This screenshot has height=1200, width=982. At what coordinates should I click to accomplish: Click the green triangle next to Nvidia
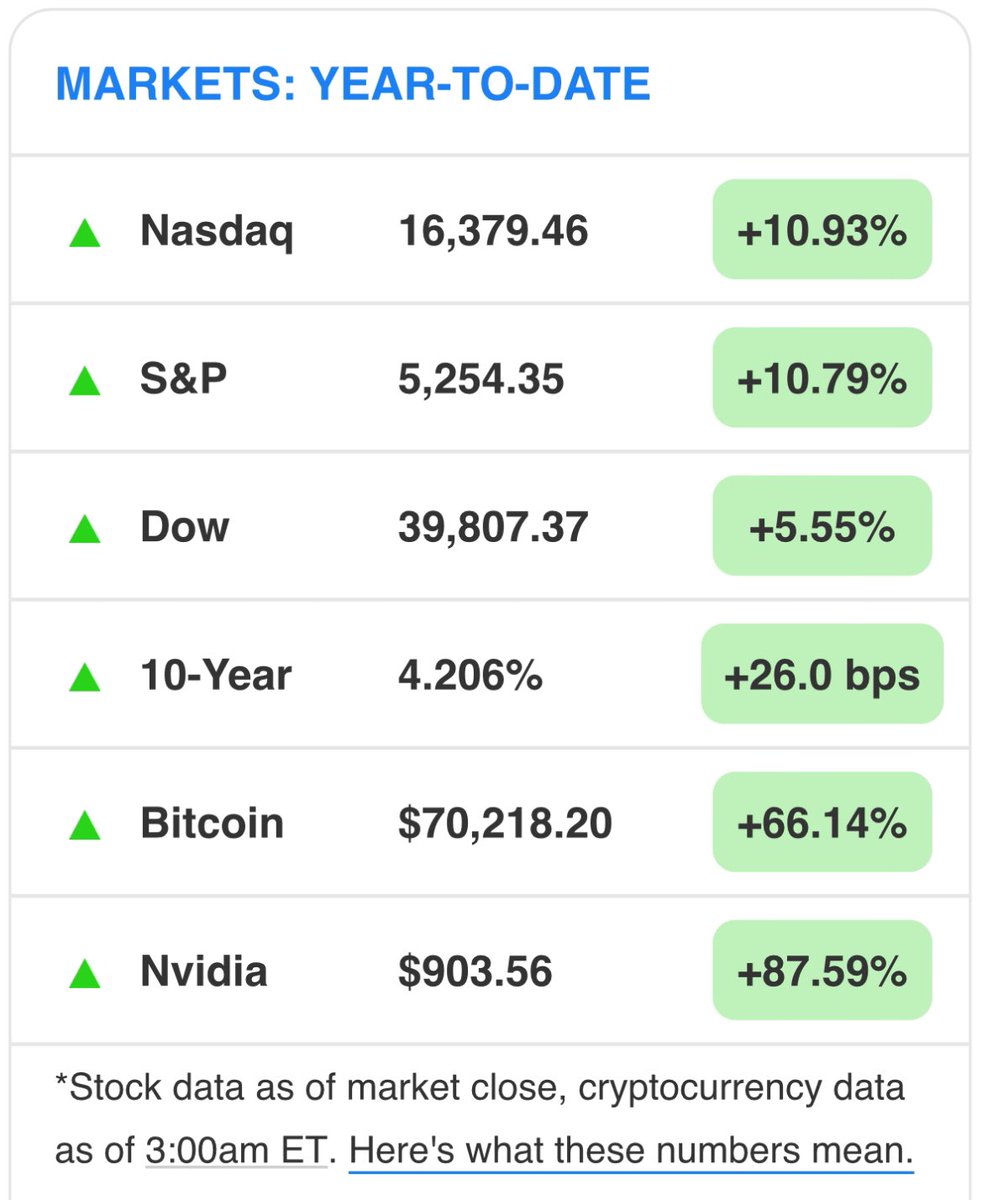[84, 973]
